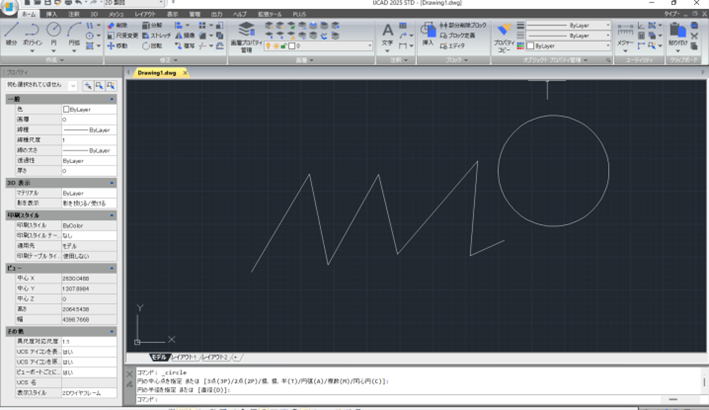The width and height of the screenshot is (709, 410).
Task: Click ブロック定義 (Define Block) tool
Action: (458, 35)
